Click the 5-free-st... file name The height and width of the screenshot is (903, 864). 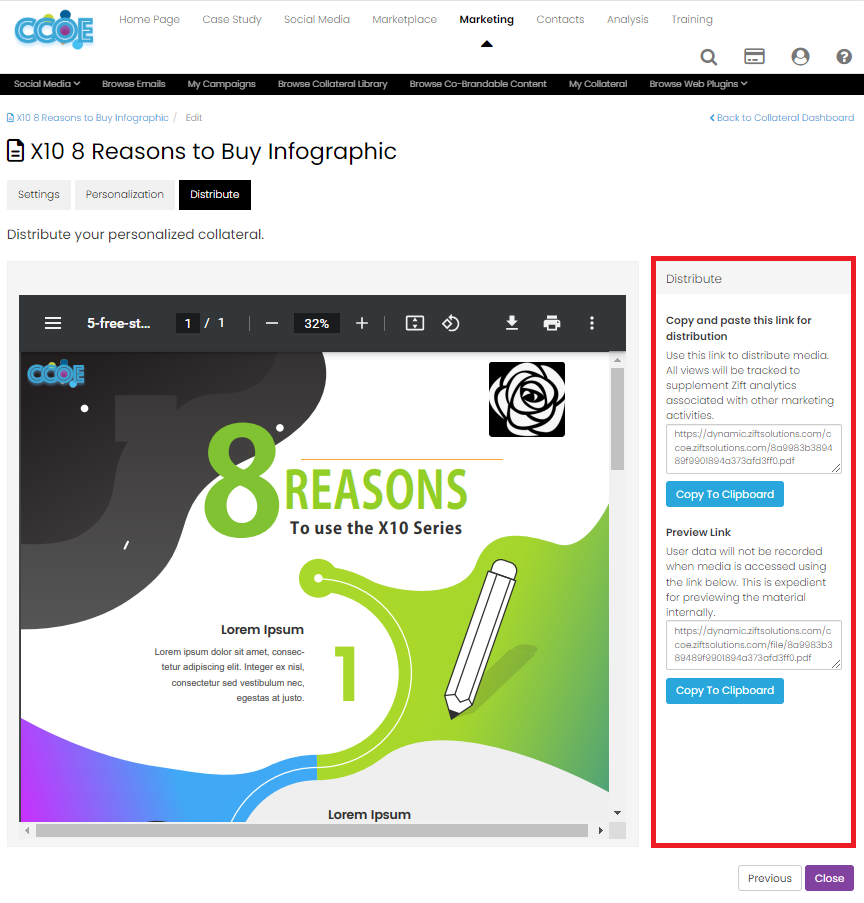click(119, 323)
